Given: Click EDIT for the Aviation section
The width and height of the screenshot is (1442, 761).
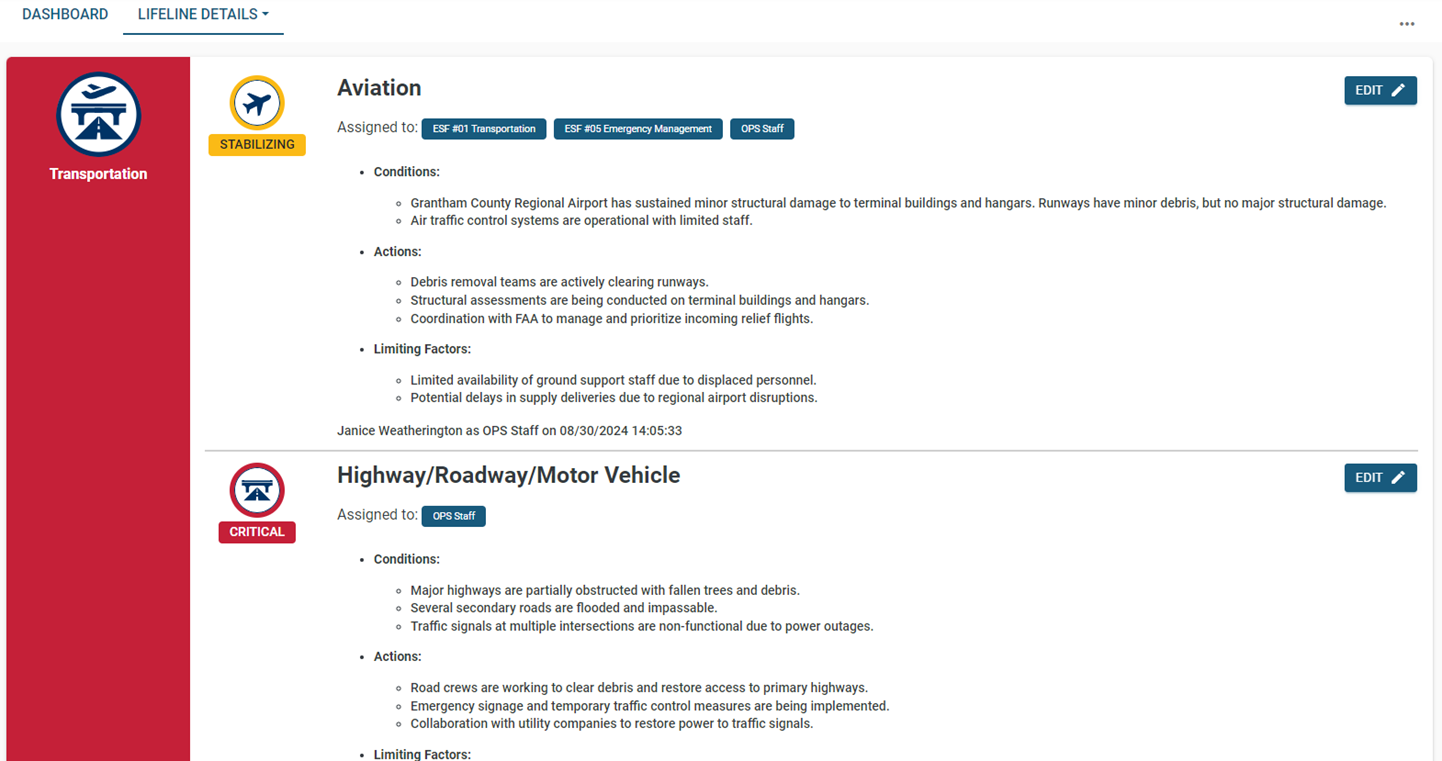Looking at the screenshot, I should 1380,89.
